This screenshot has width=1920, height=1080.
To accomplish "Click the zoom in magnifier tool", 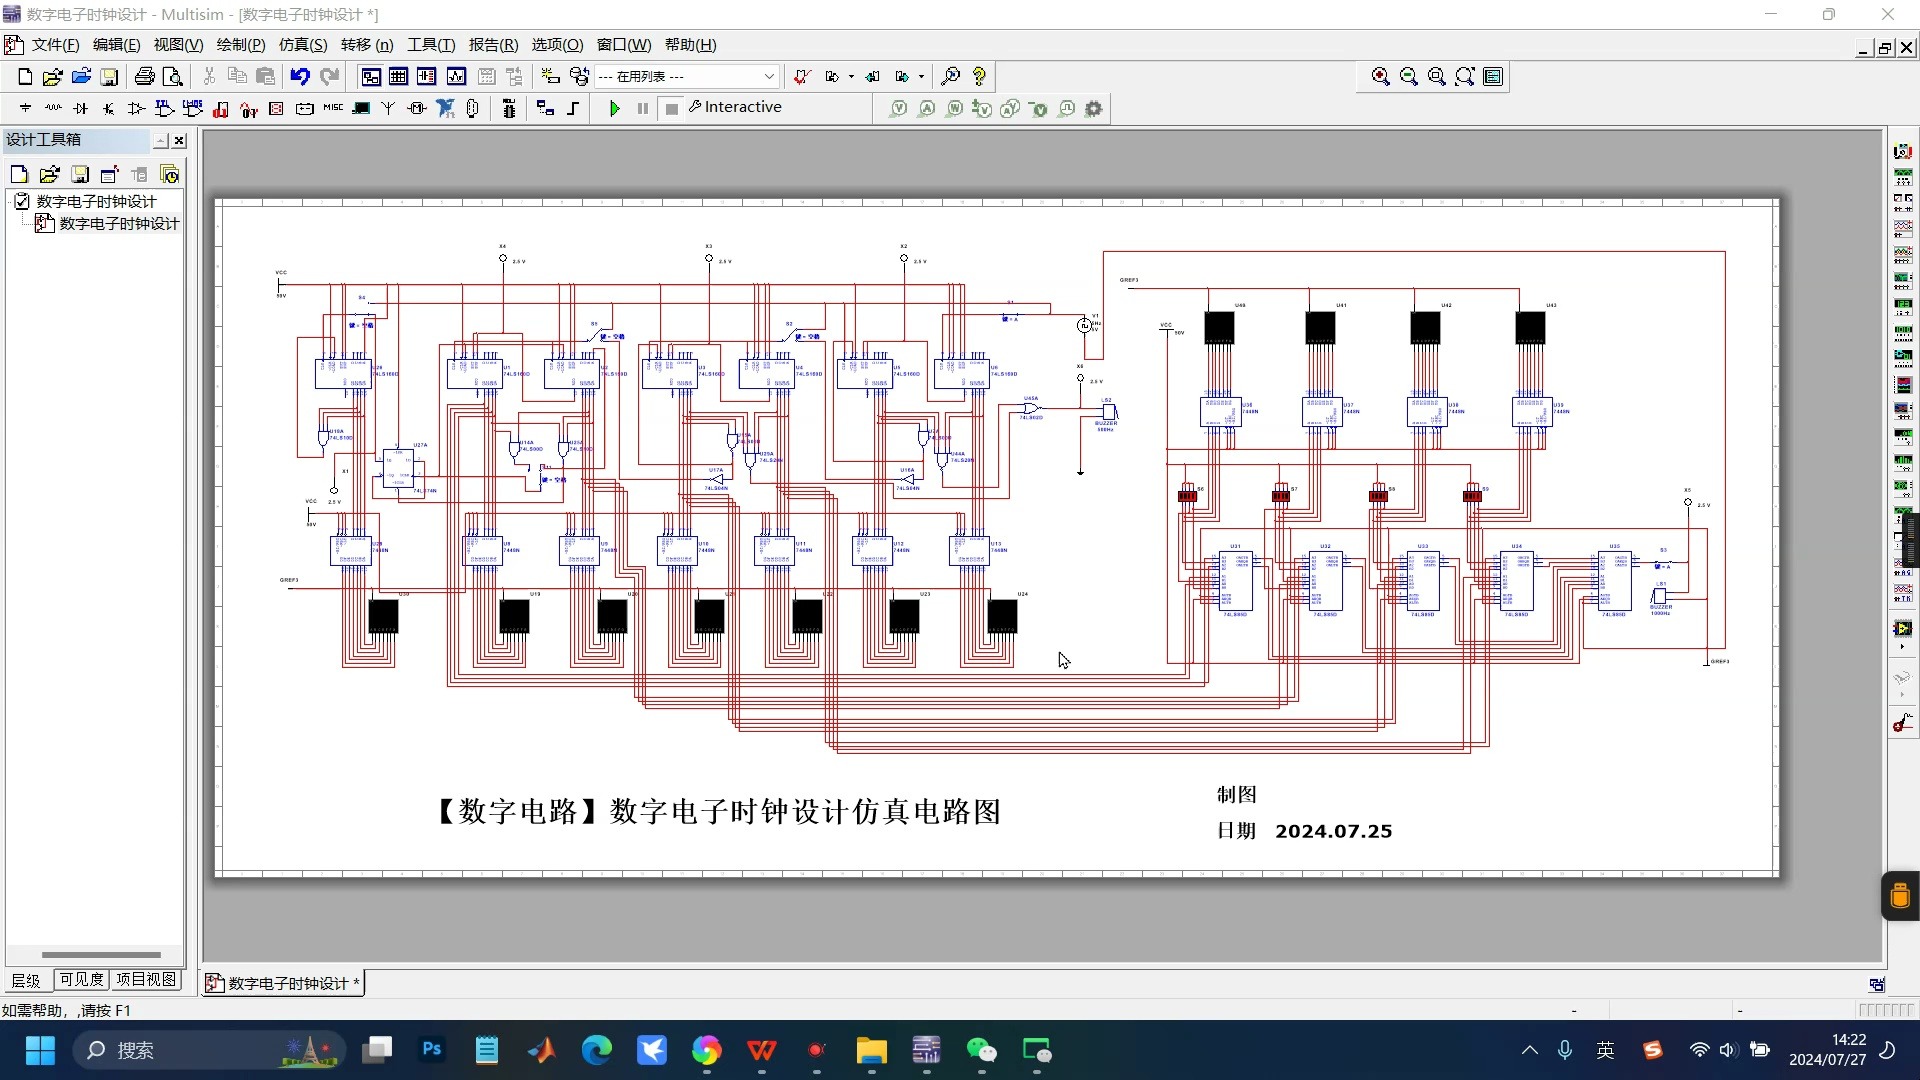I will 1380,76.
